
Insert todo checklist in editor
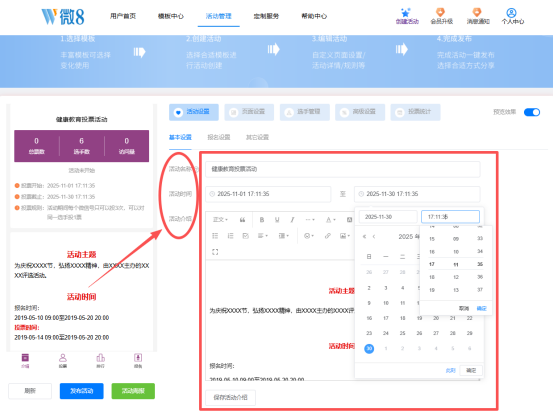246,236
